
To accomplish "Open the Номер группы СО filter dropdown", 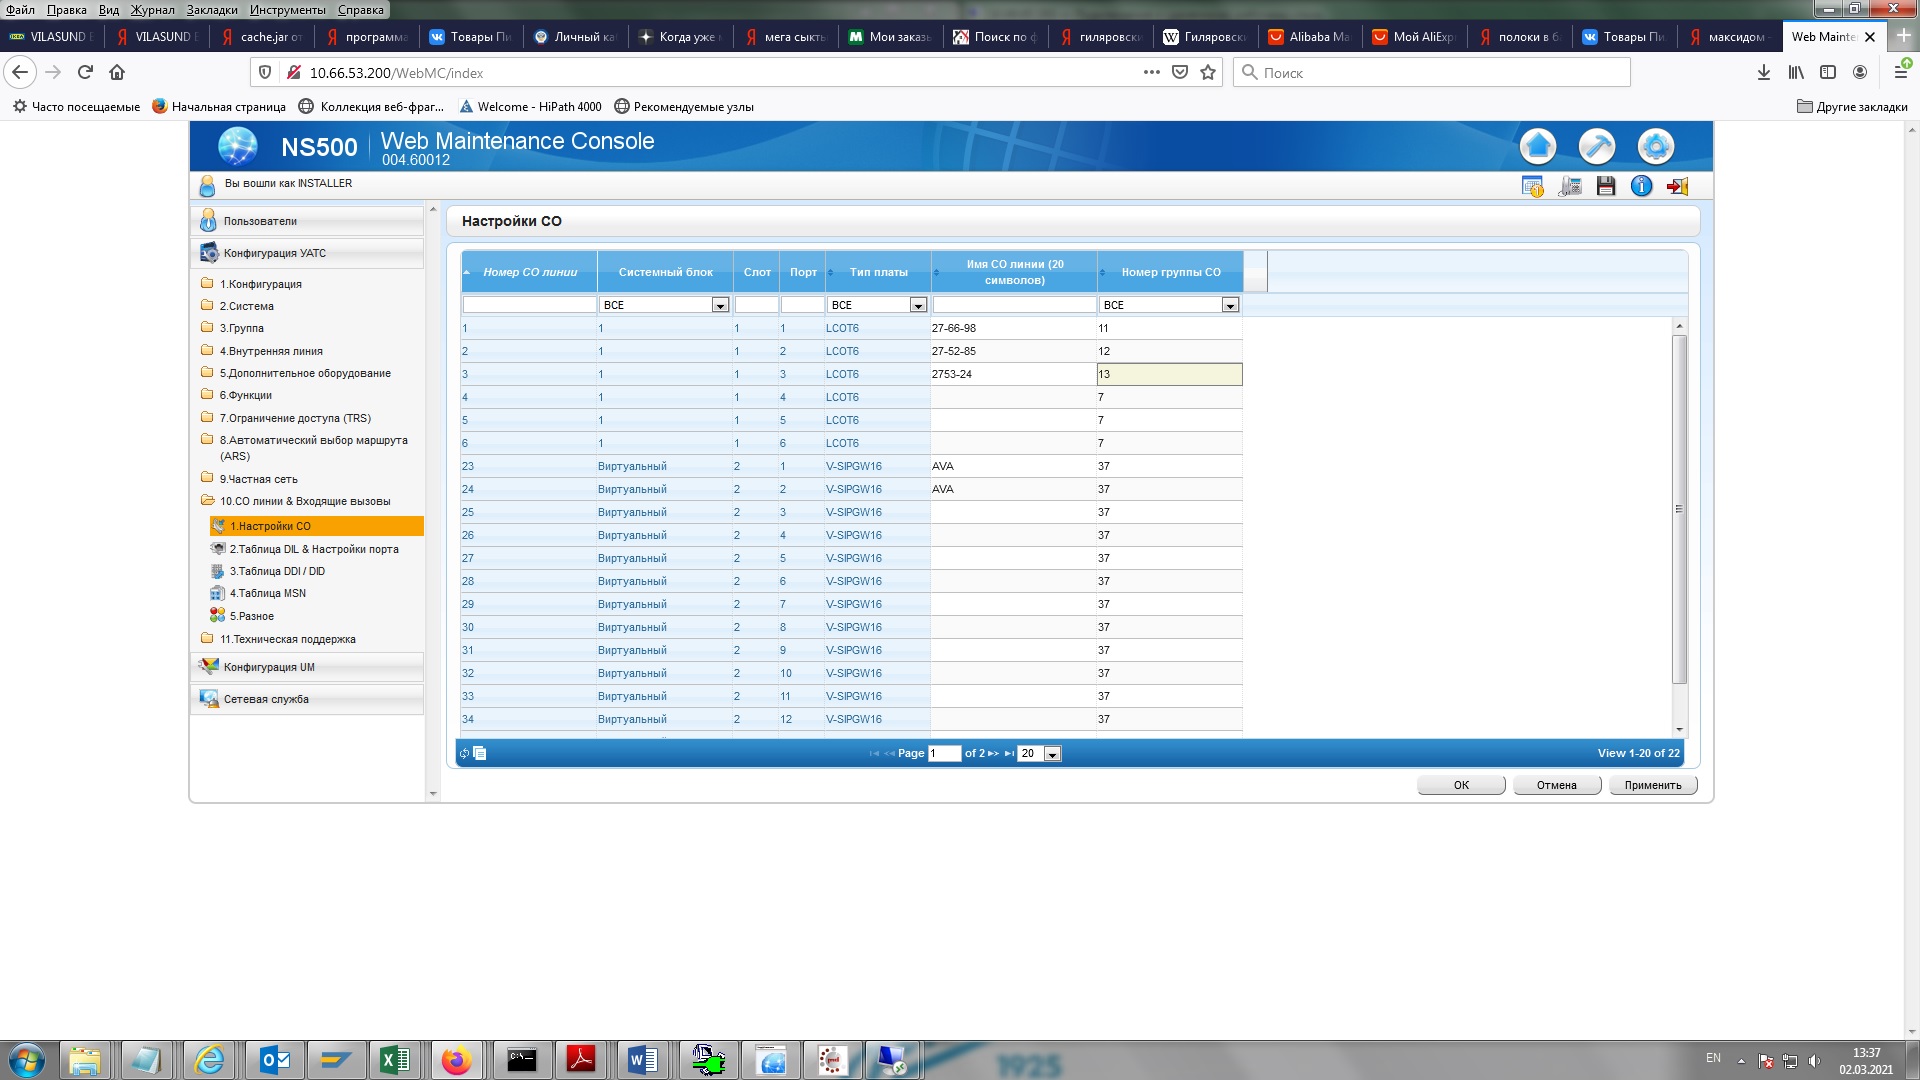I will click(1230, 305).
